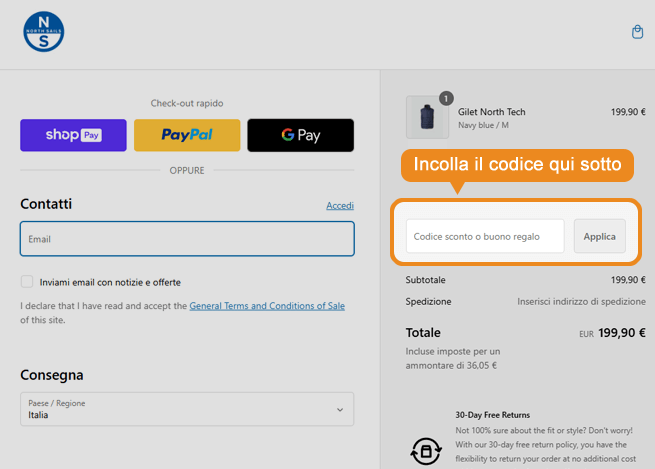This screenshot has width=655, height=469.
Task: Choose PayPal express checkout
Action: point(187,135)
